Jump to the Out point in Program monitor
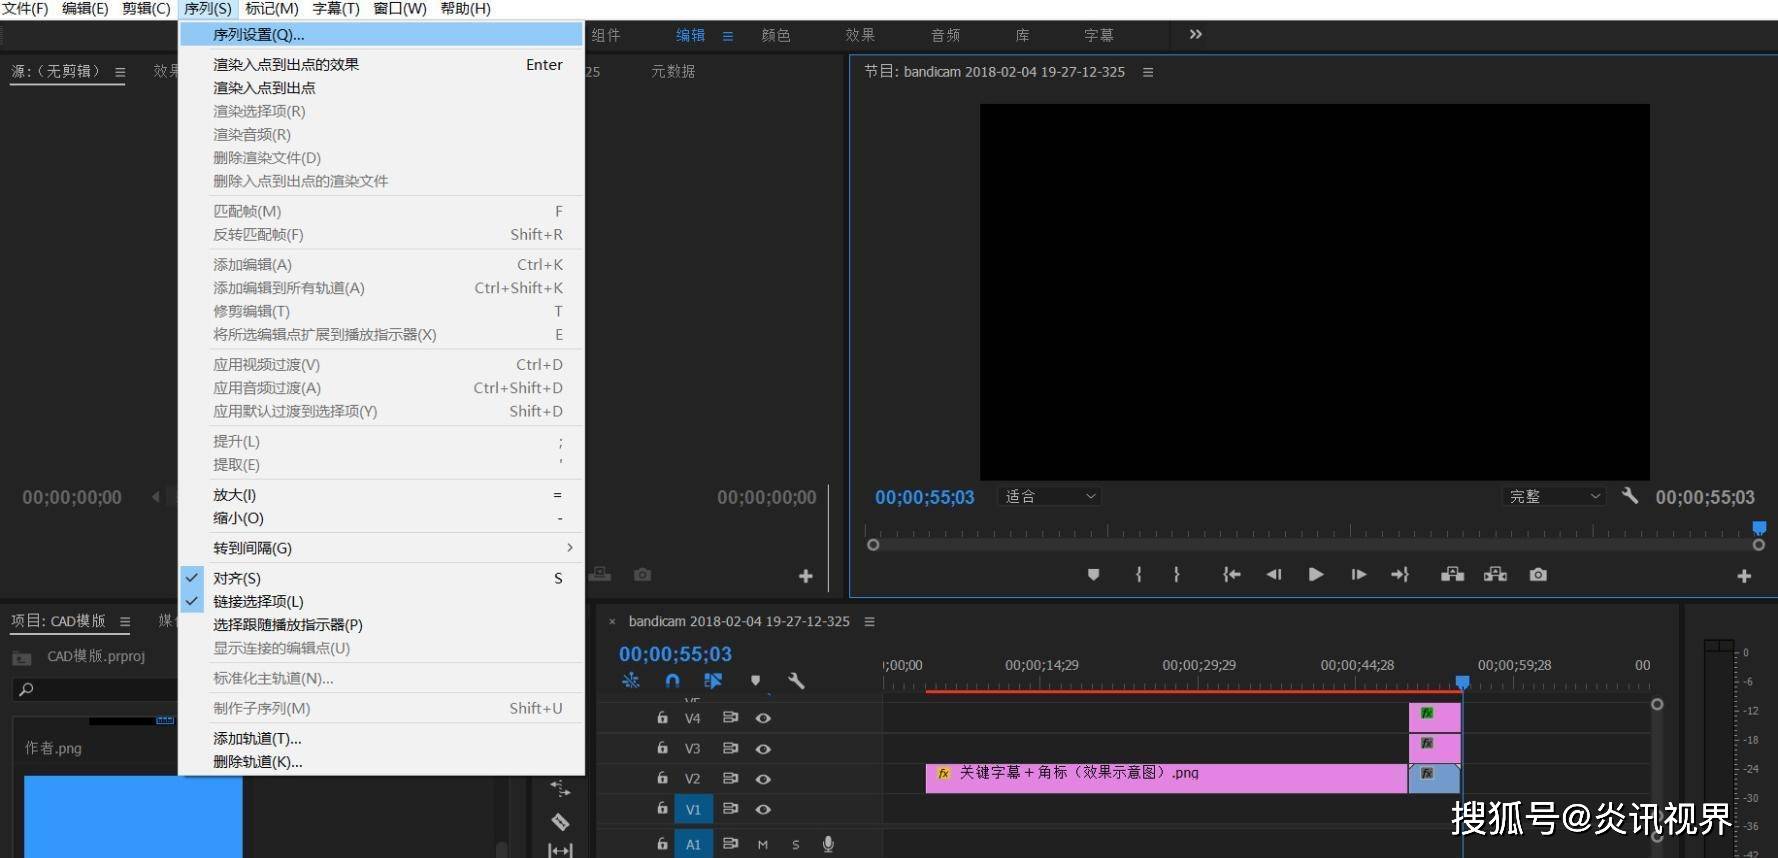The width and height of the screenshot is (1778, 858). 1400,575
